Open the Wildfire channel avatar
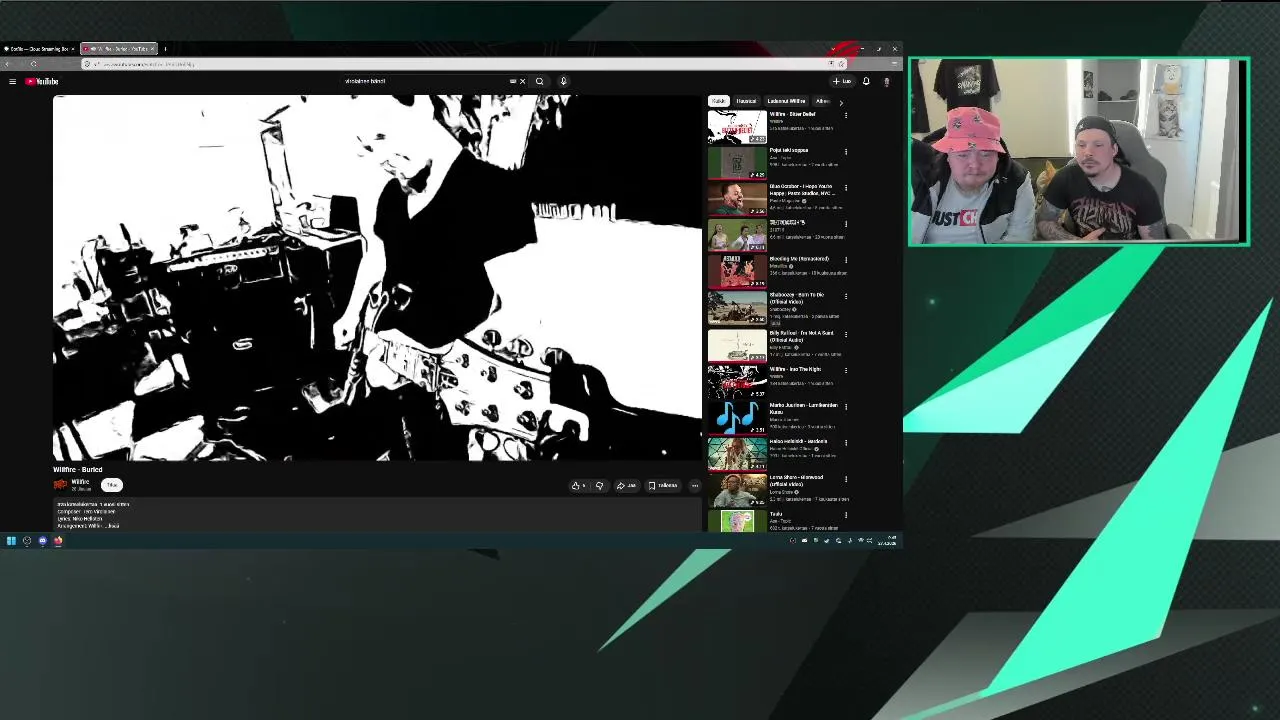This screenshot has width=1280, height=720. coord(60,485)
